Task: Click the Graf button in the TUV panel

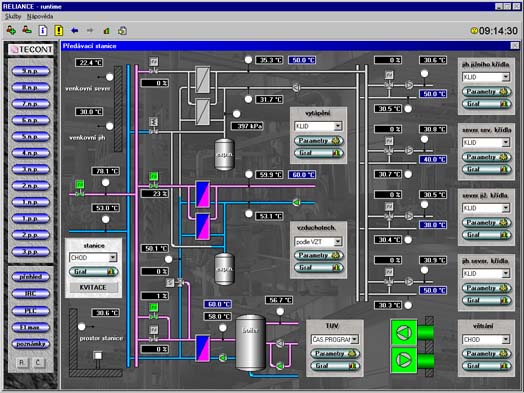Action: [335, 366]
